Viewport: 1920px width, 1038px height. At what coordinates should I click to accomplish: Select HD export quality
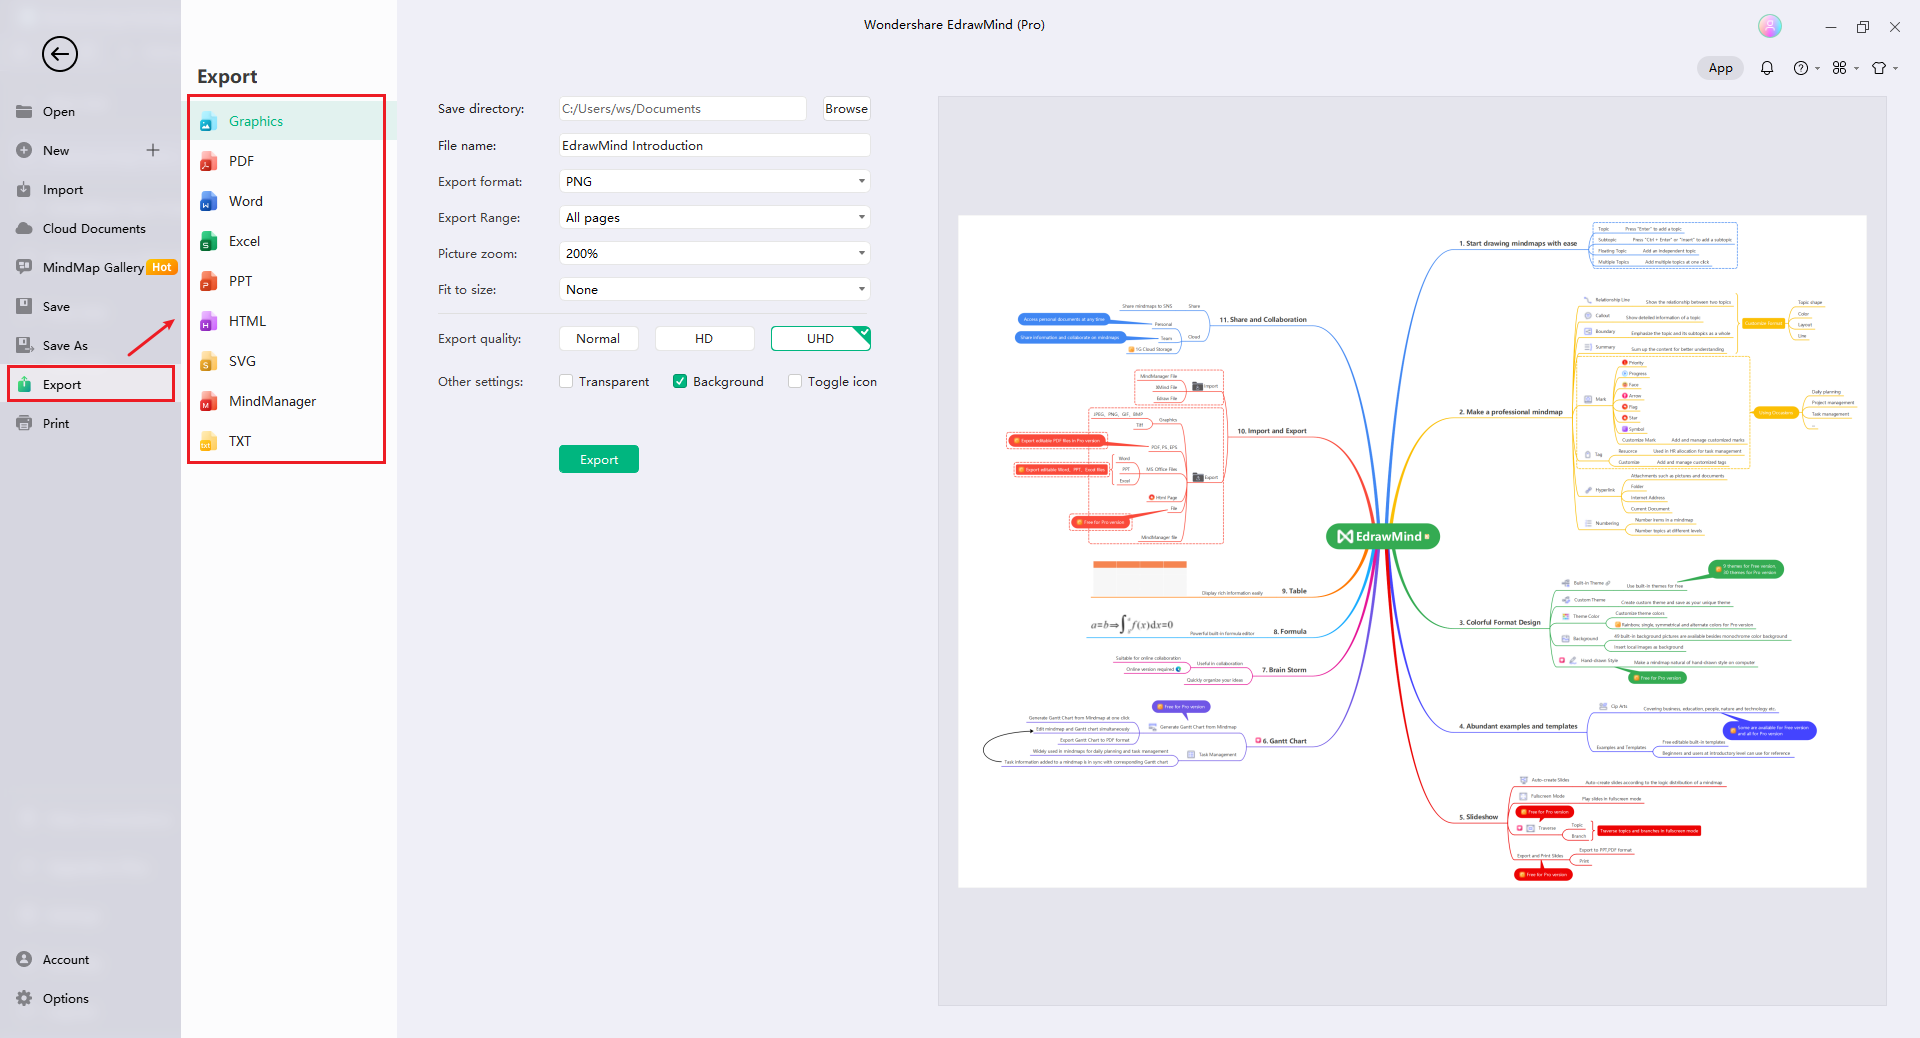(x=704, y=339)
